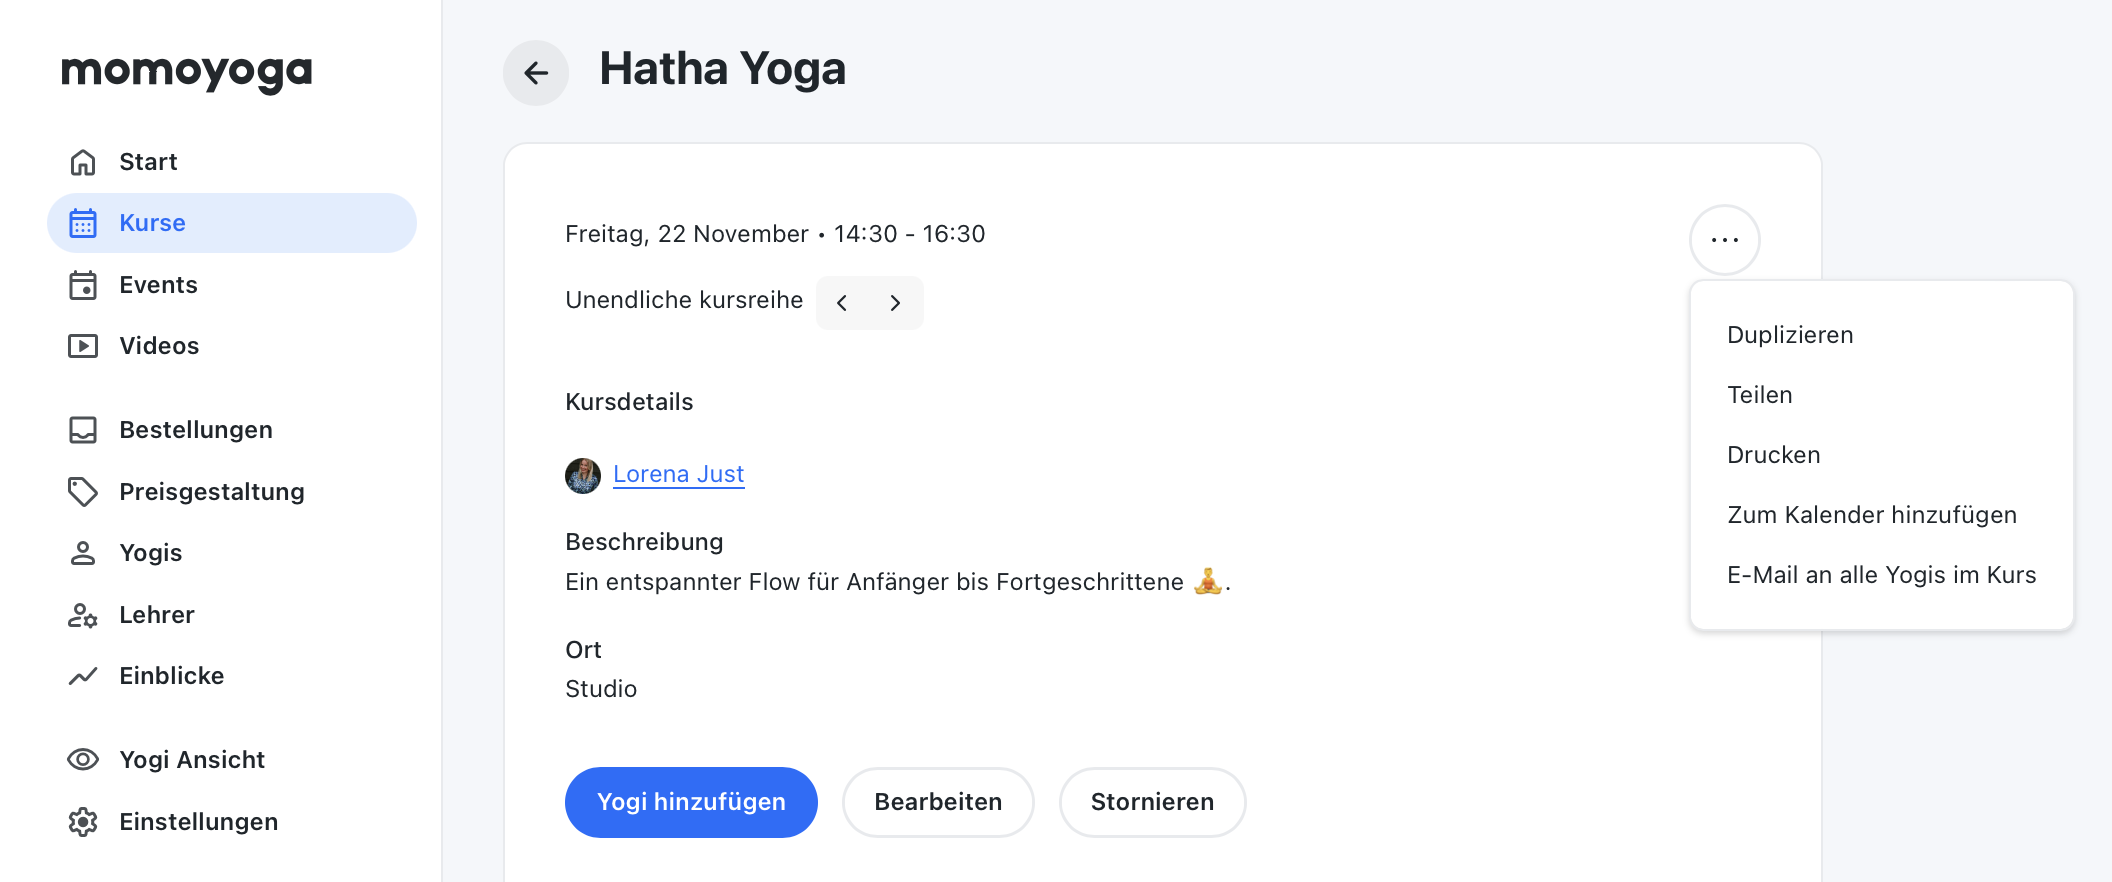
Task: Click the Lehrer teacher icon
Action: 83,615
